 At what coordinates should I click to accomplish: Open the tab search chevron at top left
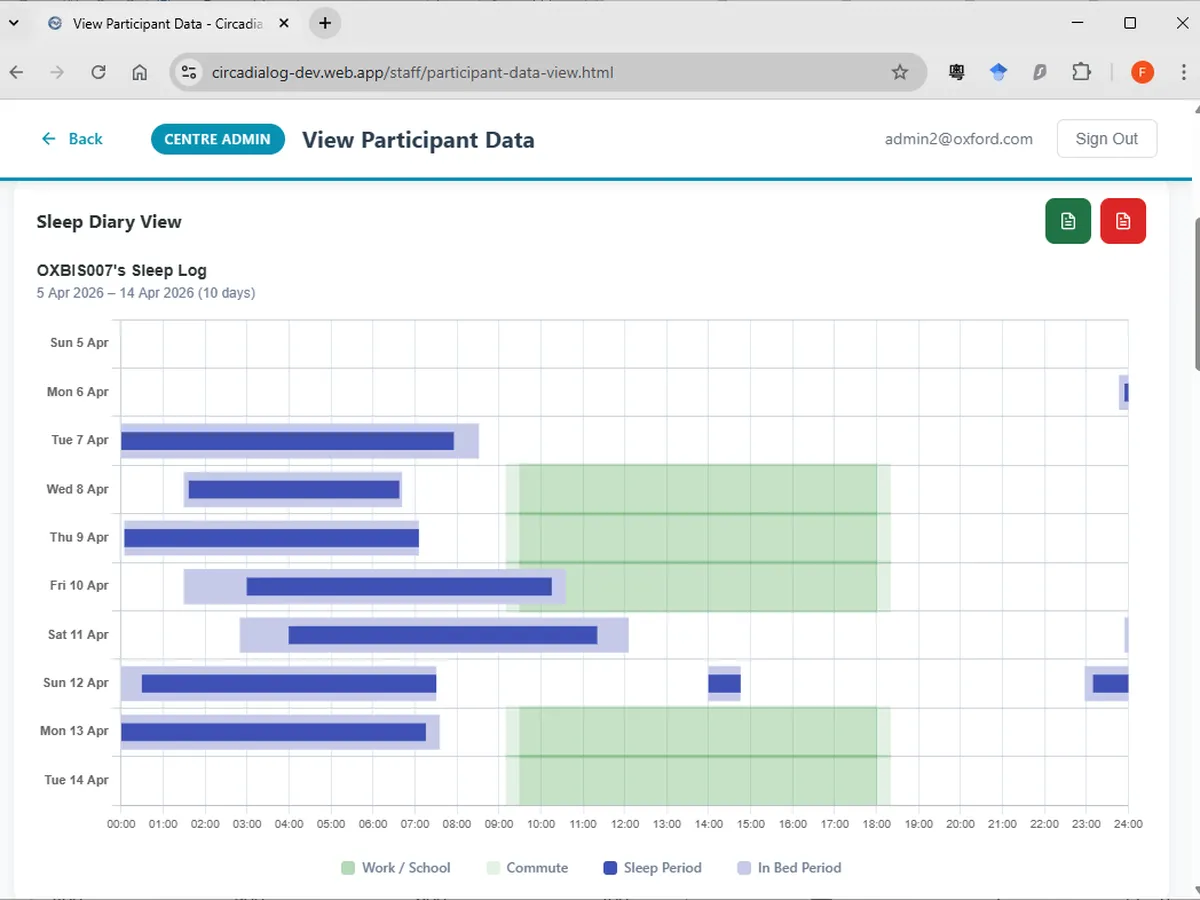(x=14, y=22)
